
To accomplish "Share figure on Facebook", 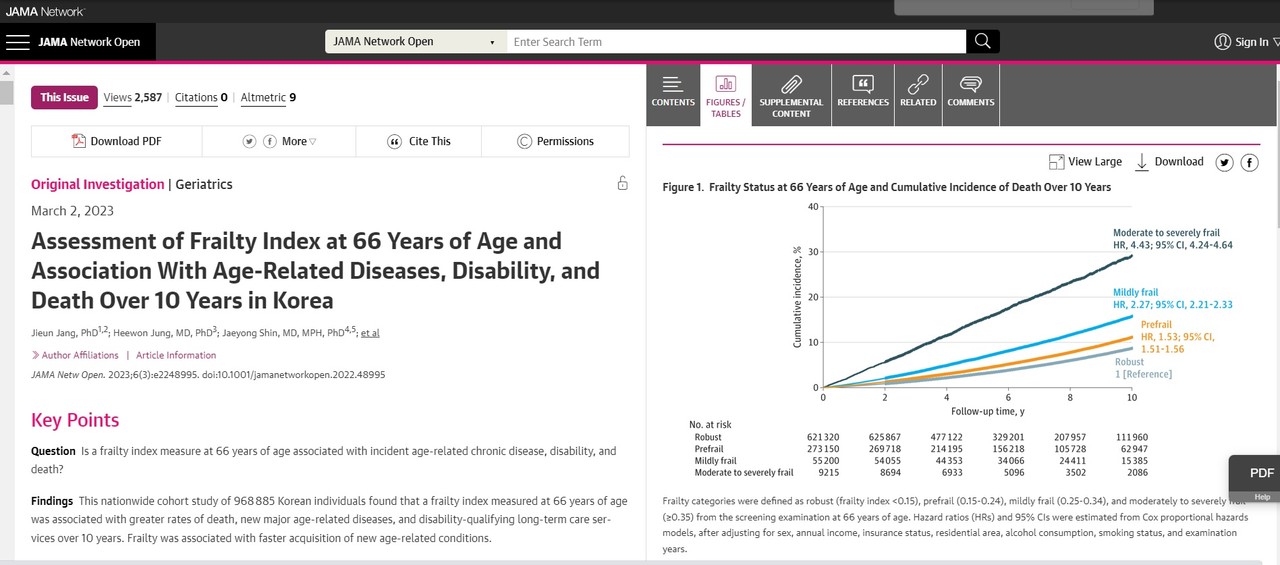I will (x=1249, y=162).
